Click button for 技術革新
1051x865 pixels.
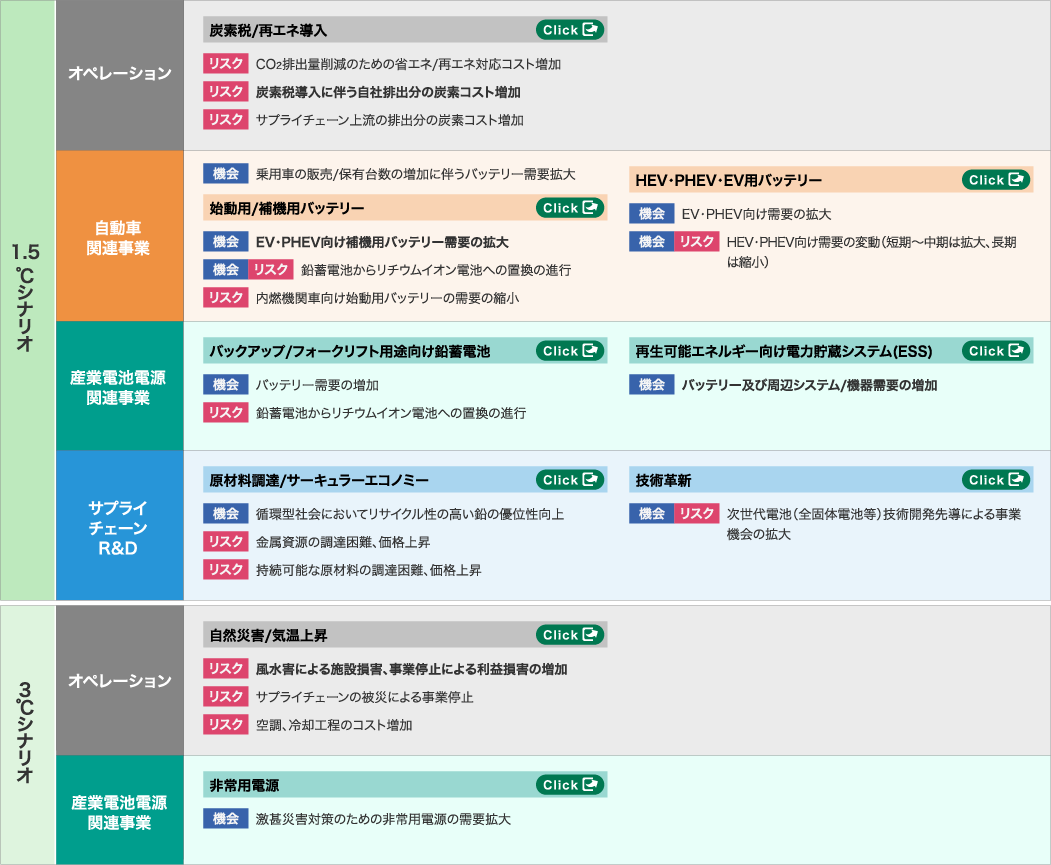click(x=995, y=480)
